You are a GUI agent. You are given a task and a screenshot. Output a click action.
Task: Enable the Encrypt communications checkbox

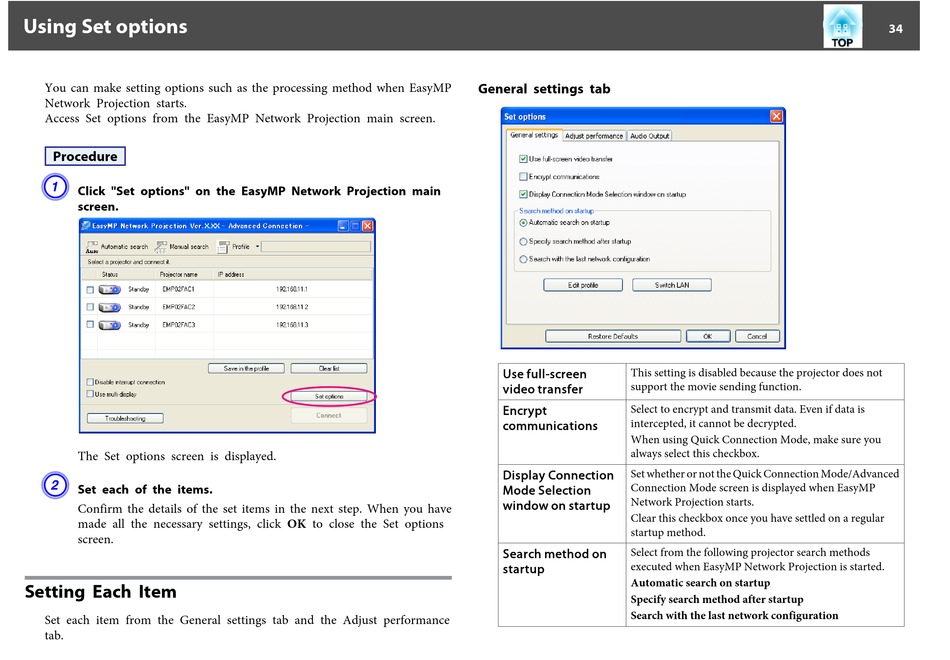[523, 176]
